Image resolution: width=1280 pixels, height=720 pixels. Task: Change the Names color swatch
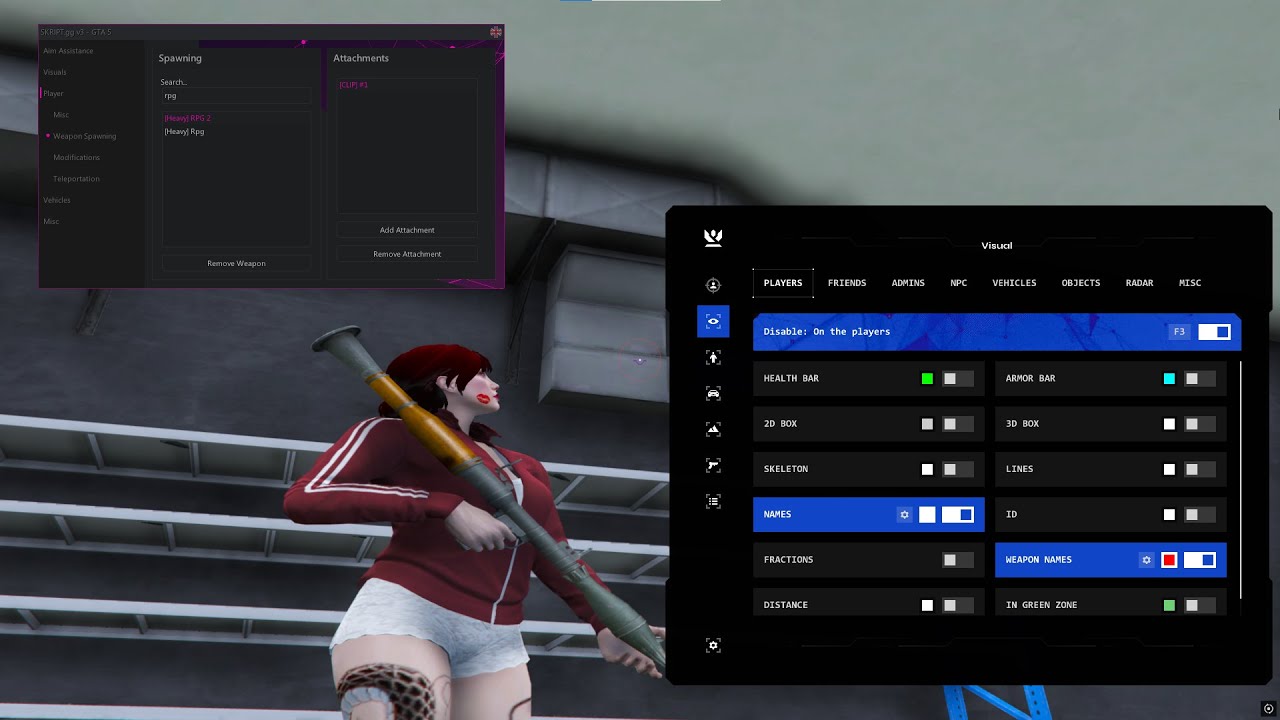click(927, 514)
